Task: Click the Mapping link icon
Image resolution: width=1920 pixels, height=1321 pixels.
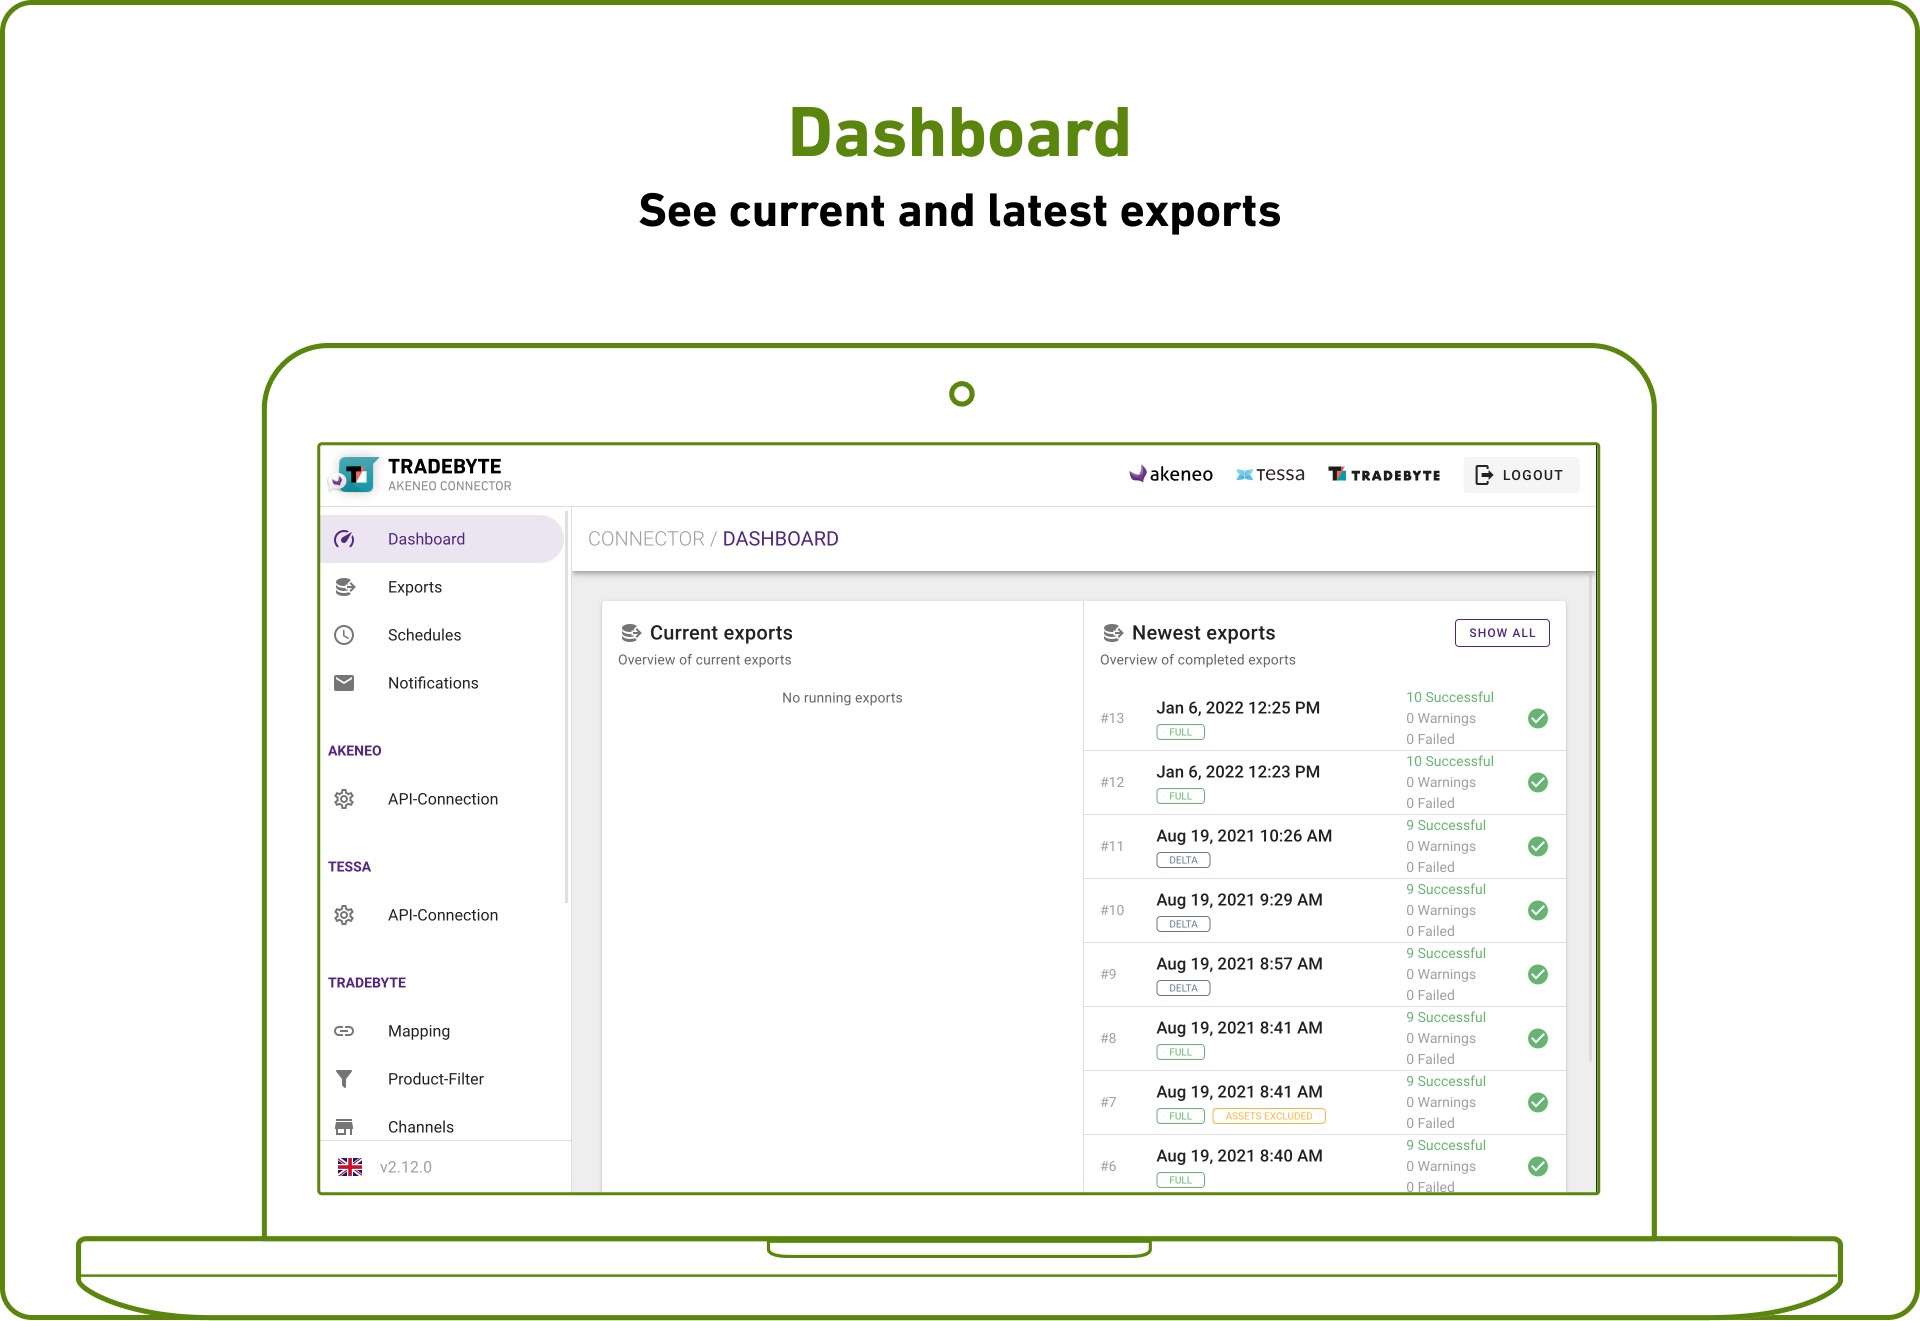Action: click(344, 1031)
